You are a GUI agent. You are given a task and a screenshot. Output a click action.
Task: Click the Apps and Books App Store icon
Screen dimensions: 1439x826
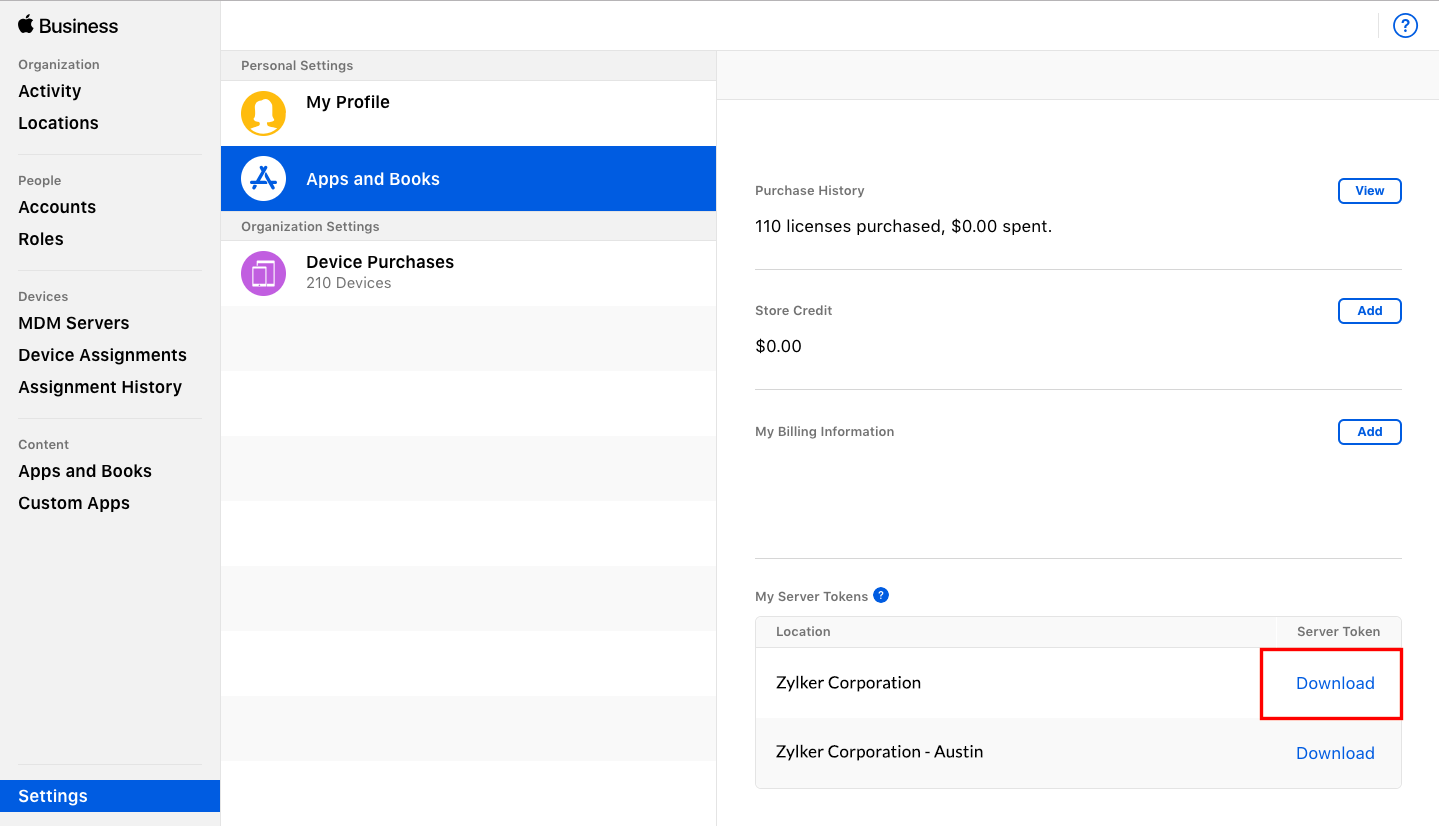(x=263, y=179)
